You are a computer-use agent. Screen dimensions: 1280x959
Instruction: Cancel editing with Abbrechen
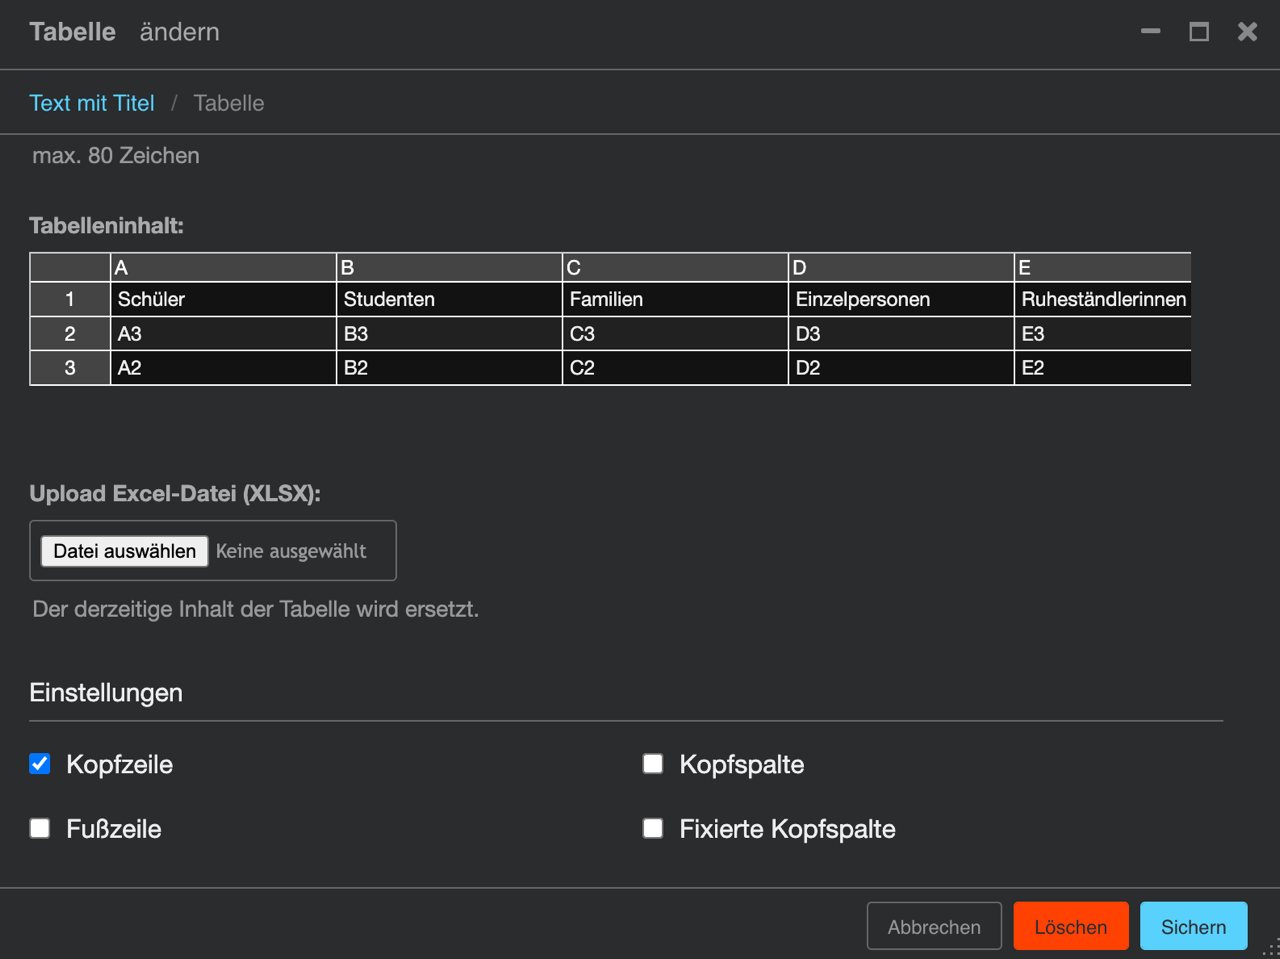[x=934, y=926]
